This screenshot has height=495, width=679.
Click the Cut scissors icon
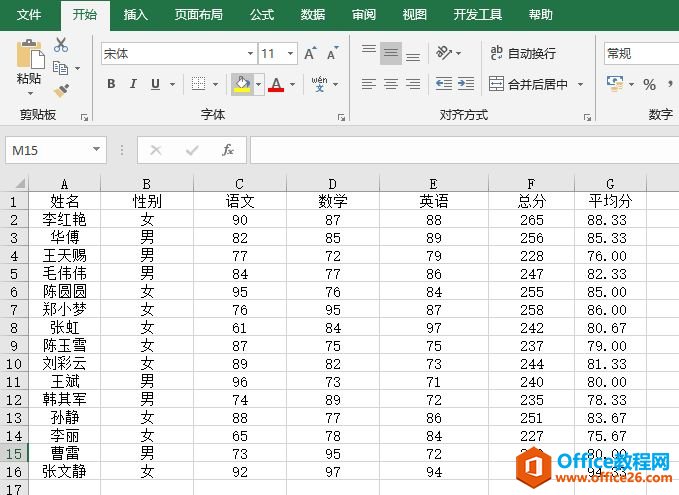61,45
